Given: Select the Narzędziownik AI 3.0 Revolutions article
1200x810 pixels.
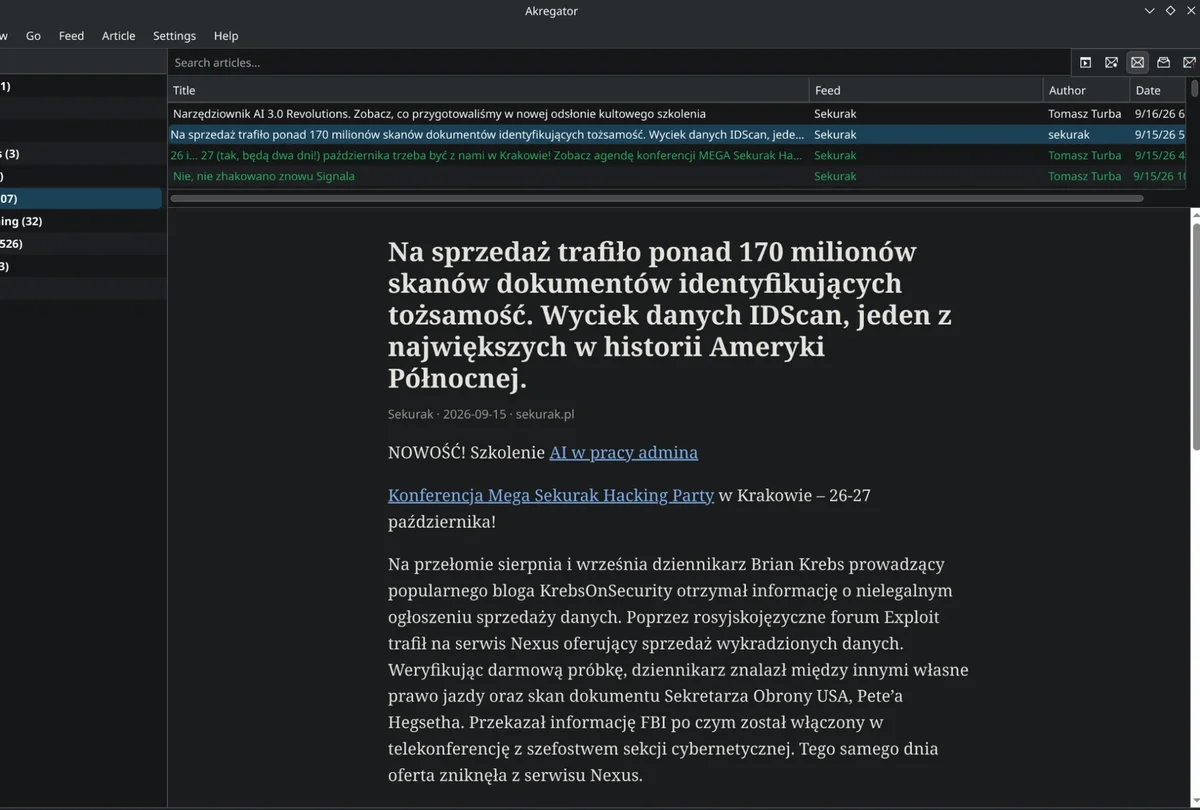Looking at the screenshot, I should click(438, 114).
